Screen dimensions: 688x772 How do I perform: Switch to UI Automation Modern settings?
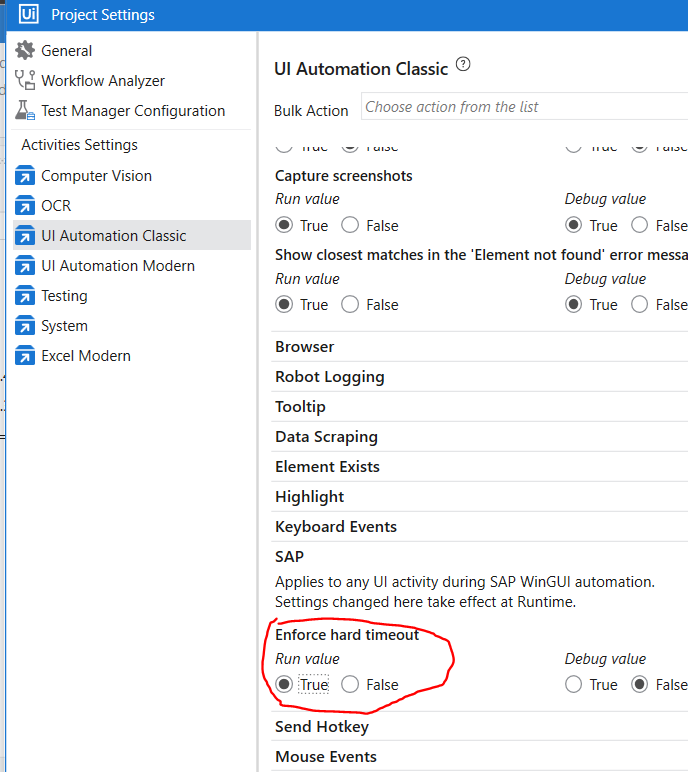click(x=118, y=266)
